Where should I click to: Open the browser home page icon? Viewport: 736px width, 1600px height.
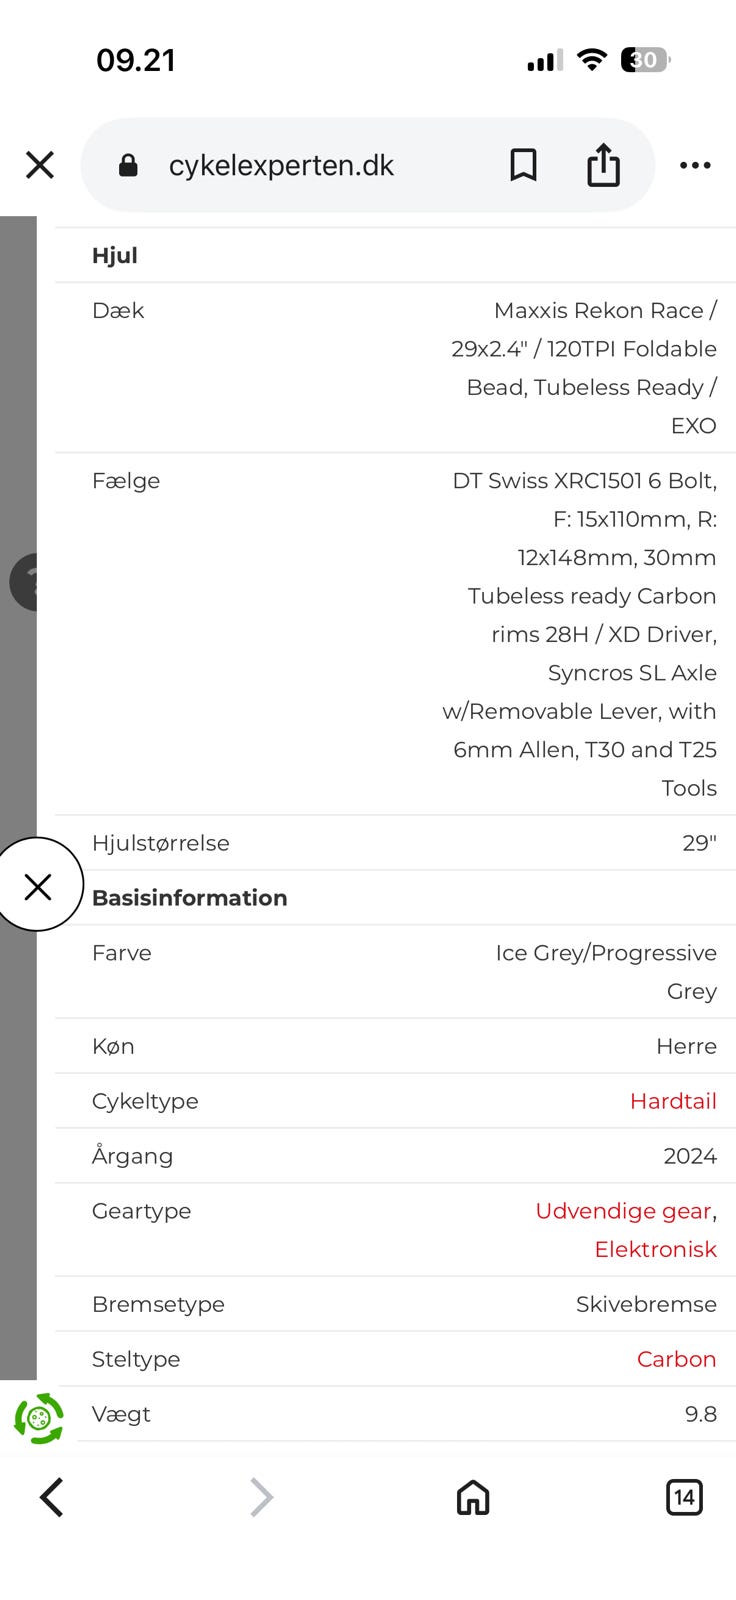click(x=473, y=1497)
